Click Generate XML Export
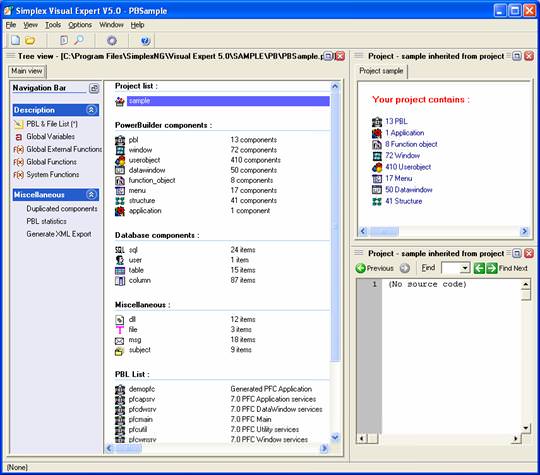The height and width of the screenshot is (475, 540). [59, 234]
